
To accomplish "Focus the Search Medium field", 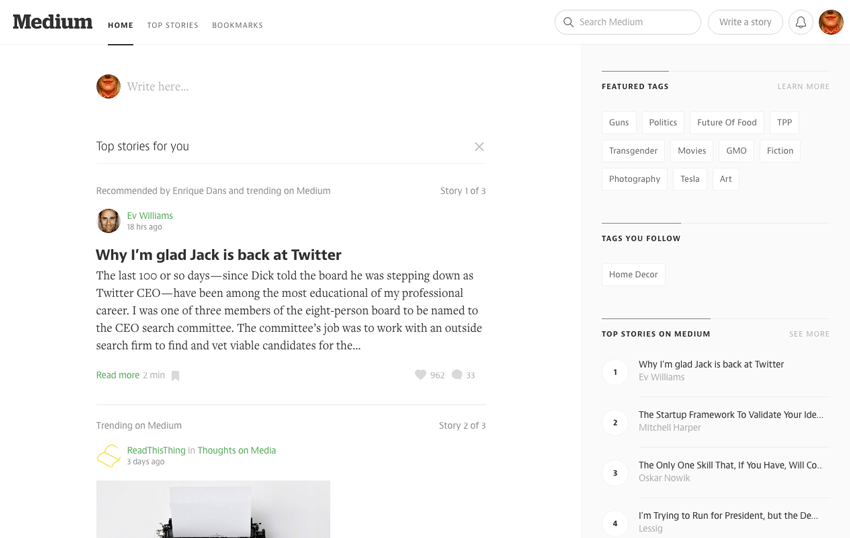I will pyautogui.click(x=628, y=22).
